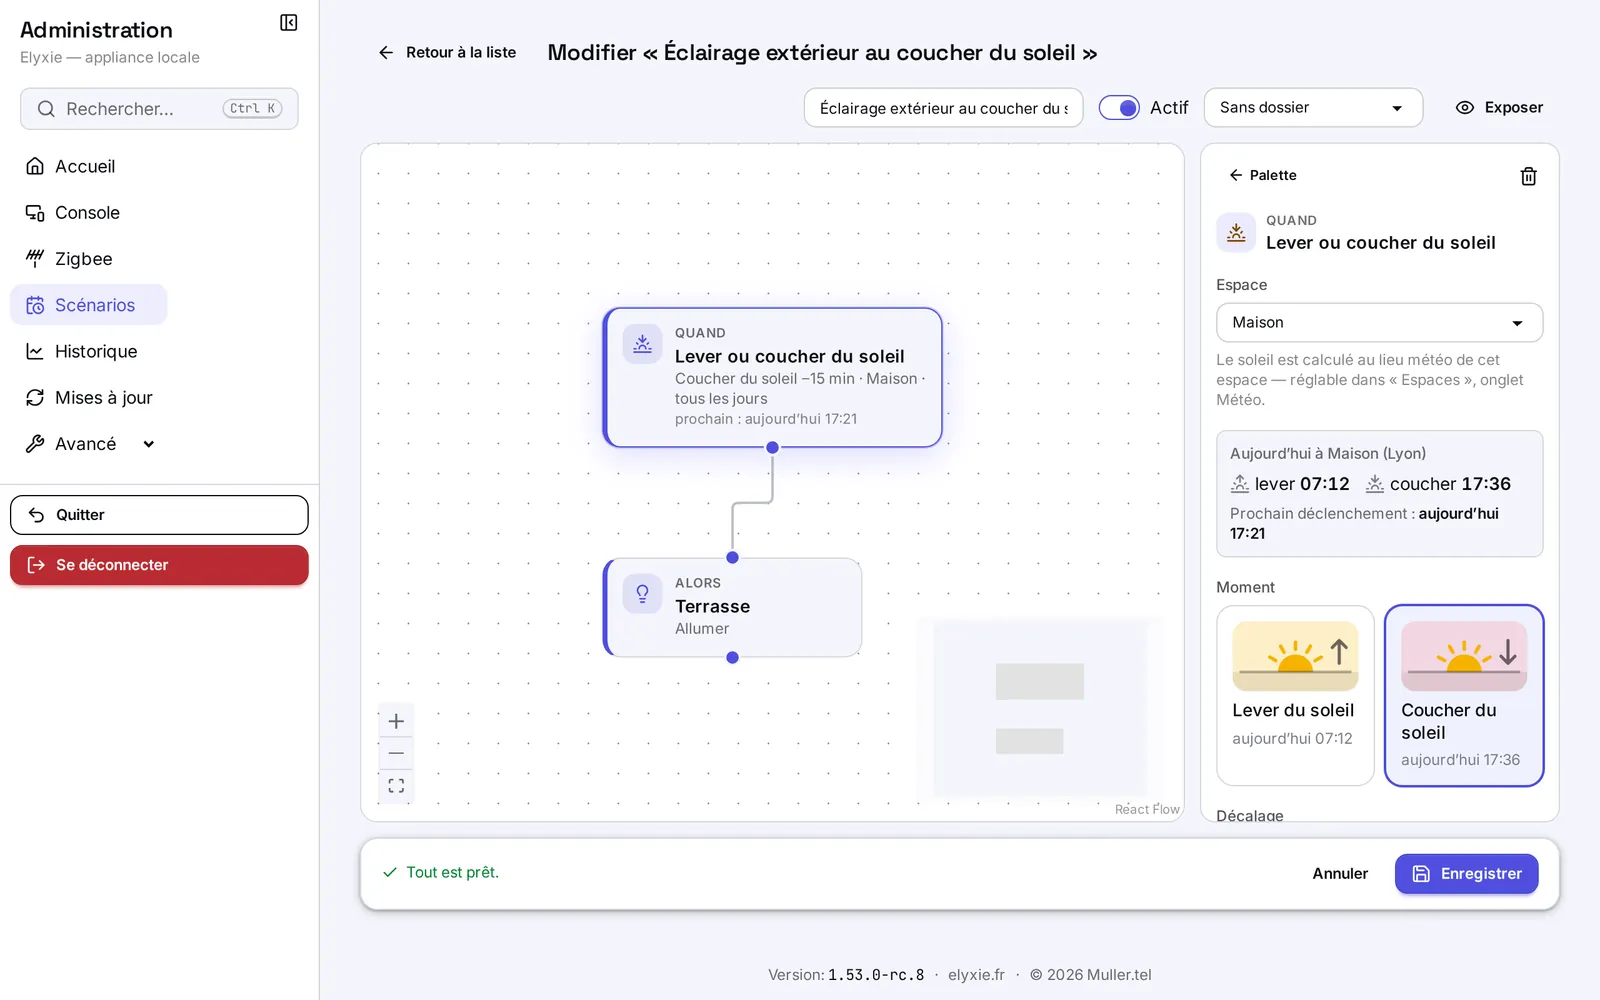
Task: Expand the Avancé submenu chevron
Action: coord(149,444)
